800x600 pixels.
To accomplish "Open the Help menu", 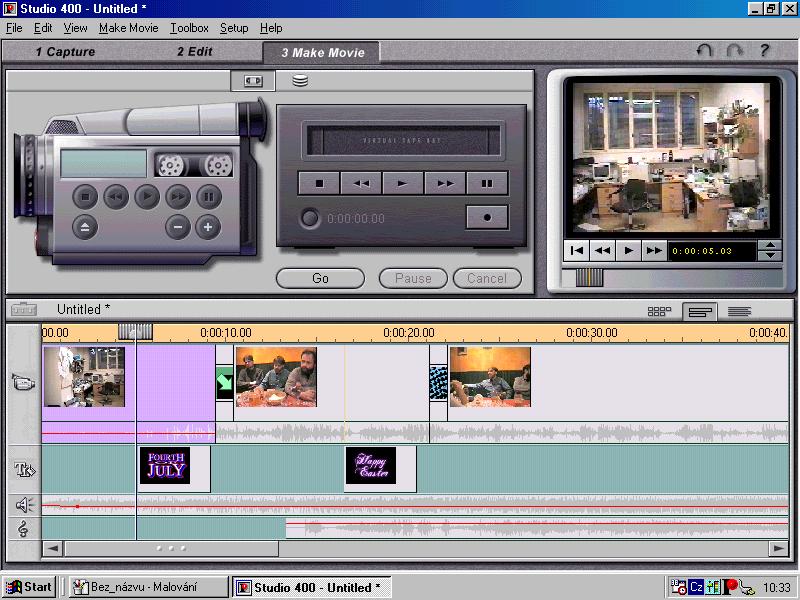I will 271,28.
